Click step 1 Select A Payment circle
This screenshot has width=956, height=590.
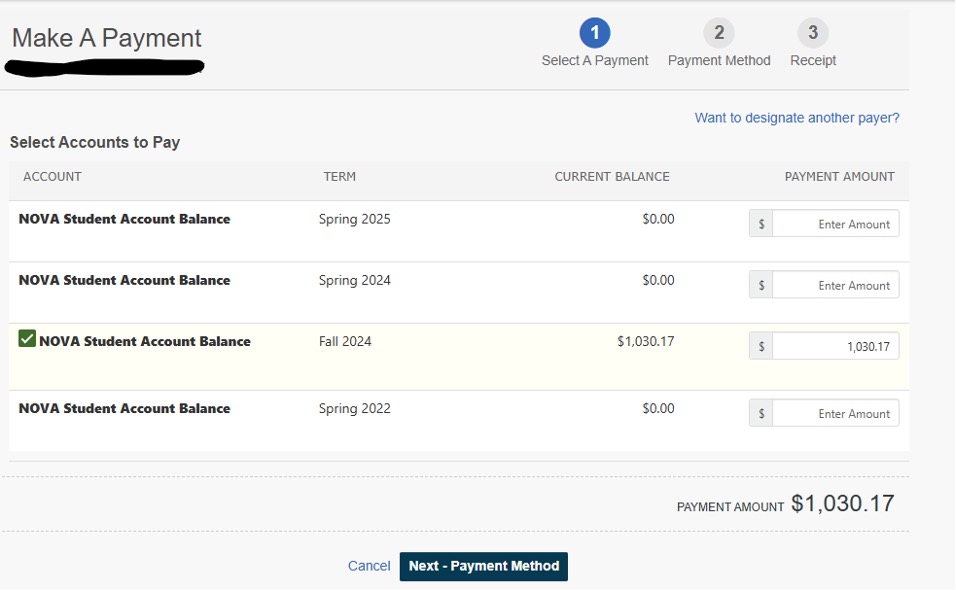click(x=595, y=33)
